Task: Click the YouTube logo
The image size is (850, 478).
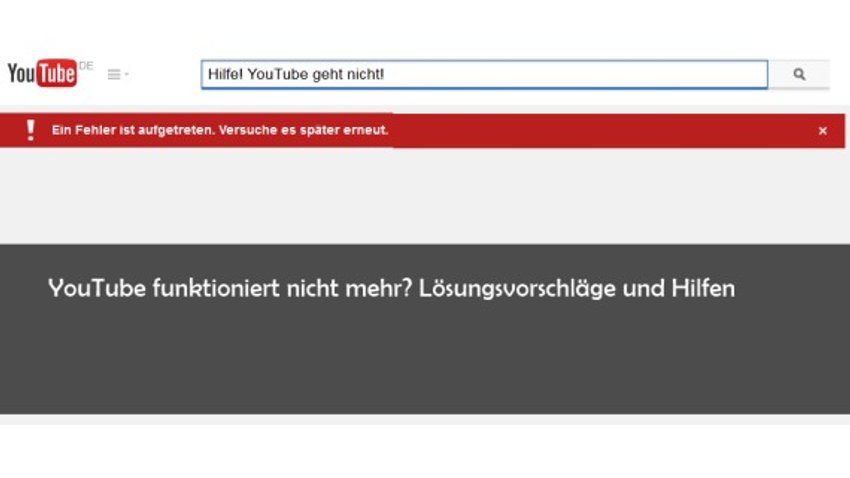Action: [42, 73]
